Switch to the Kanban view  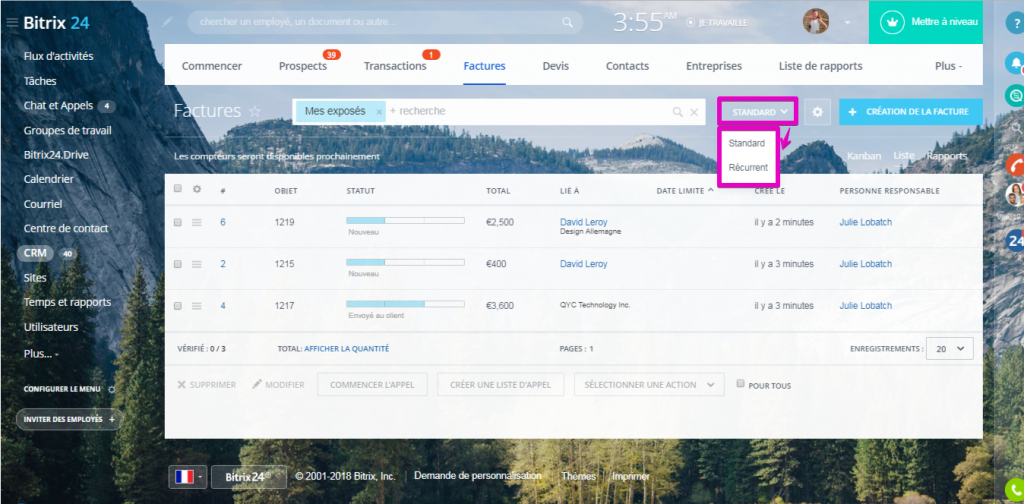point(864,156)
